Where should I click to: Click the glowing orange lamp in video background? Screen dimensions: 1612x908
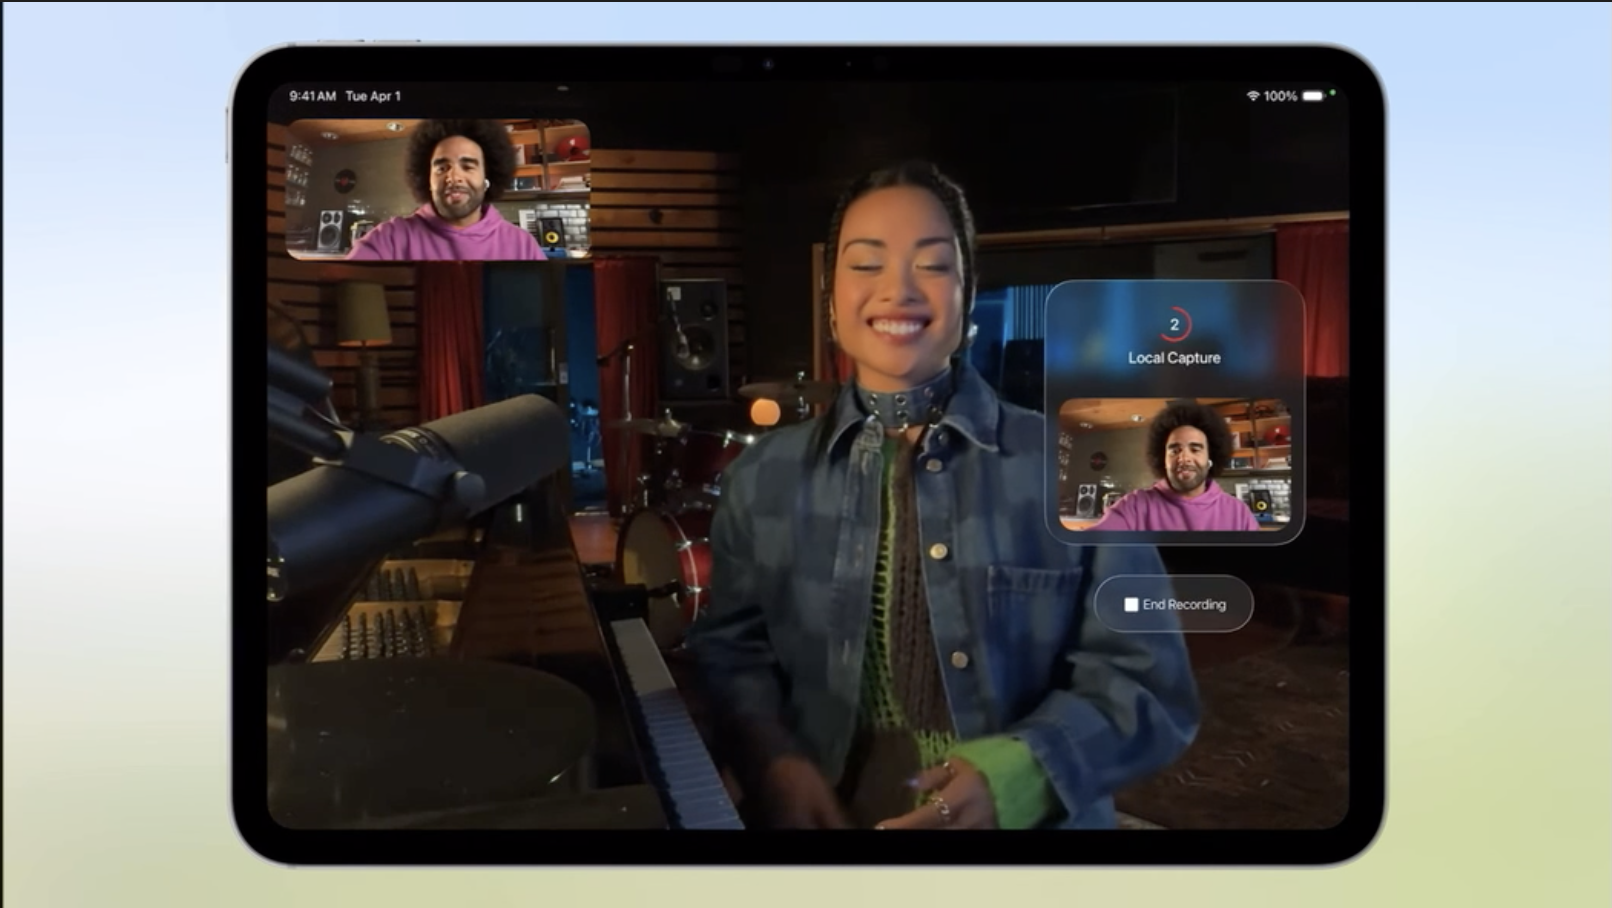pos(765,412)
